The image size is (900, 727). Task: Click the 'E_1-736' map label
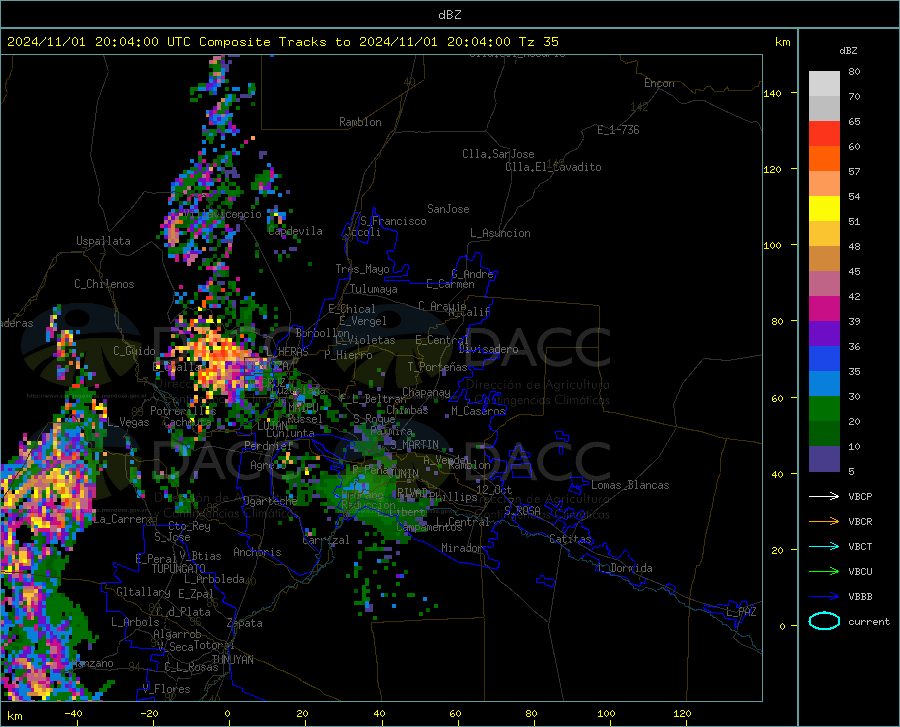point(618,130)
